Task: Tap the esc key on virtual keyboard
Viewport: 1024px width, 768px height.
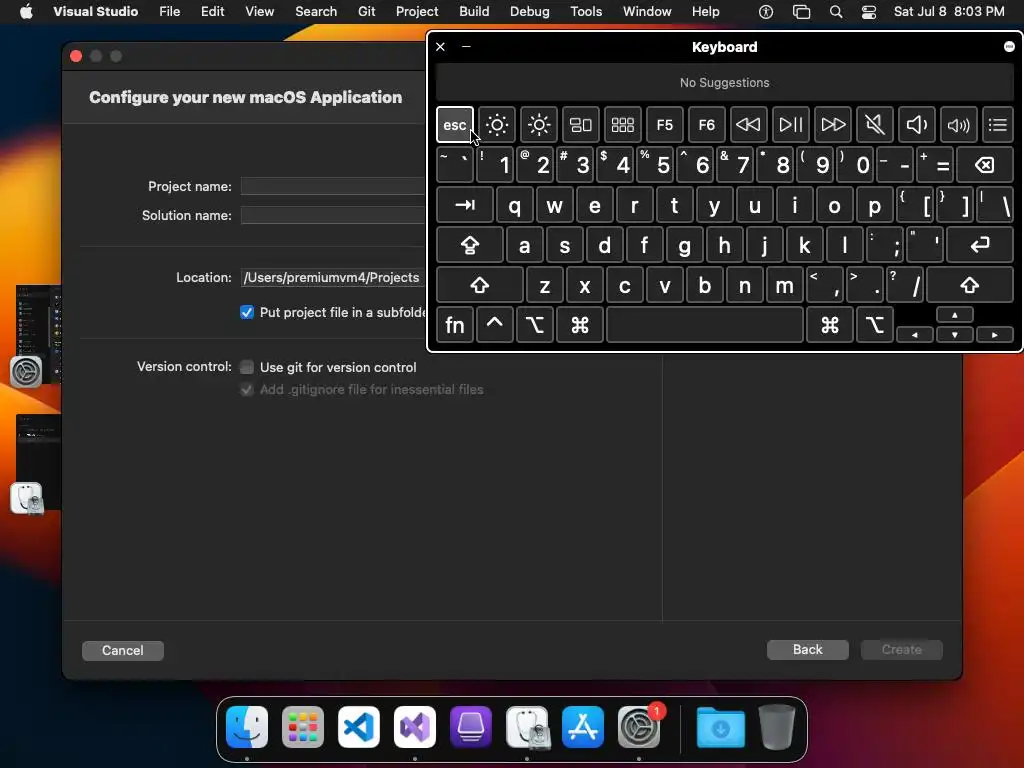Action: point(455,125)
